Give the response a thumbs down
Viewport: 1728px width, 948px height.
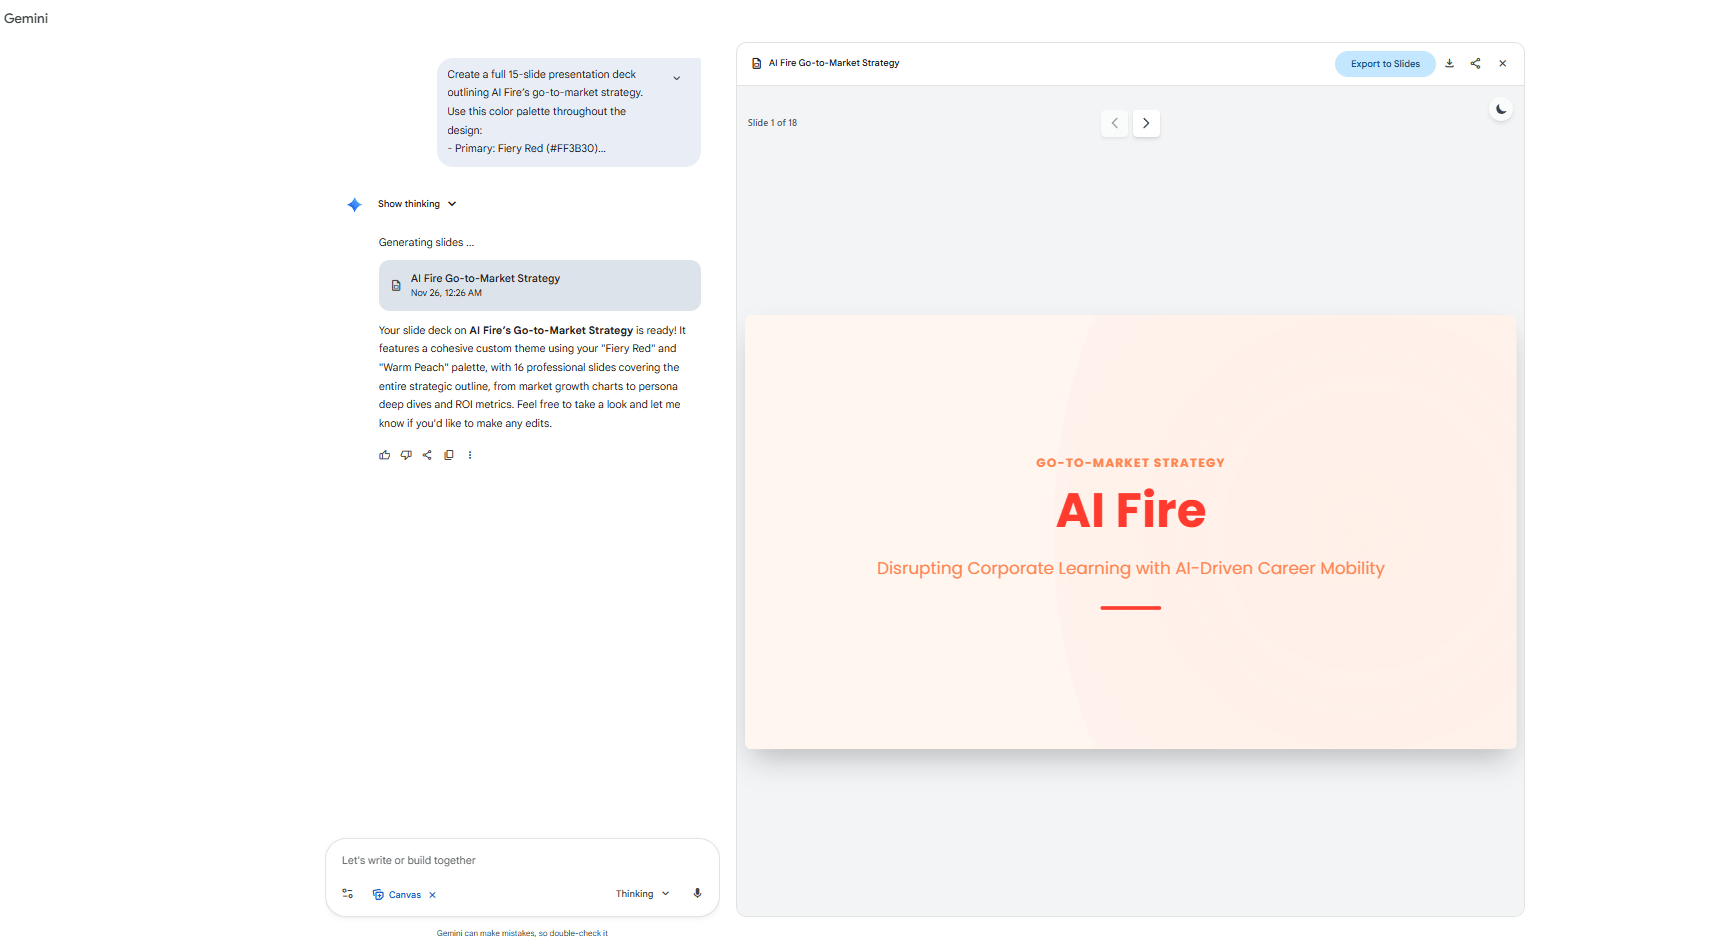(x=406, y=455)
